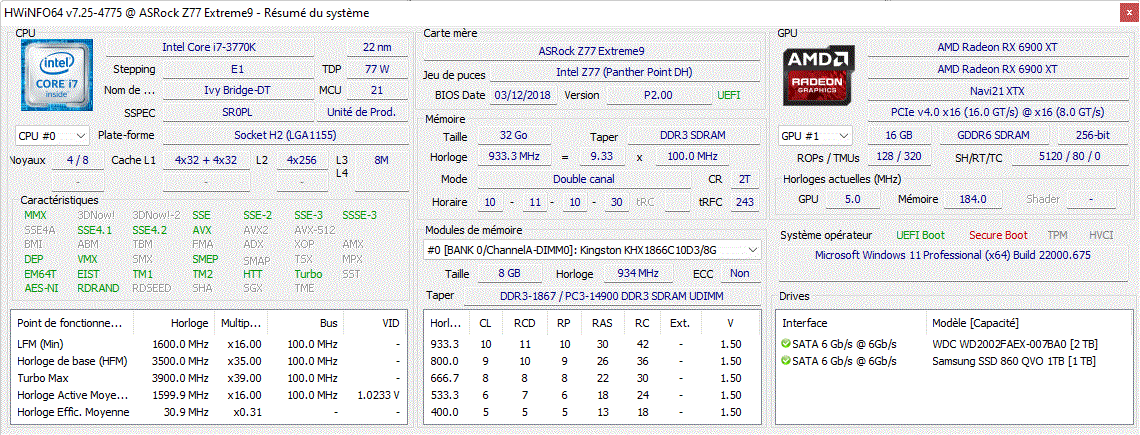Open the GPU #1 selector dropdown
The height and width of the screenshot is (435, 1140).
[x=815, y=136]
